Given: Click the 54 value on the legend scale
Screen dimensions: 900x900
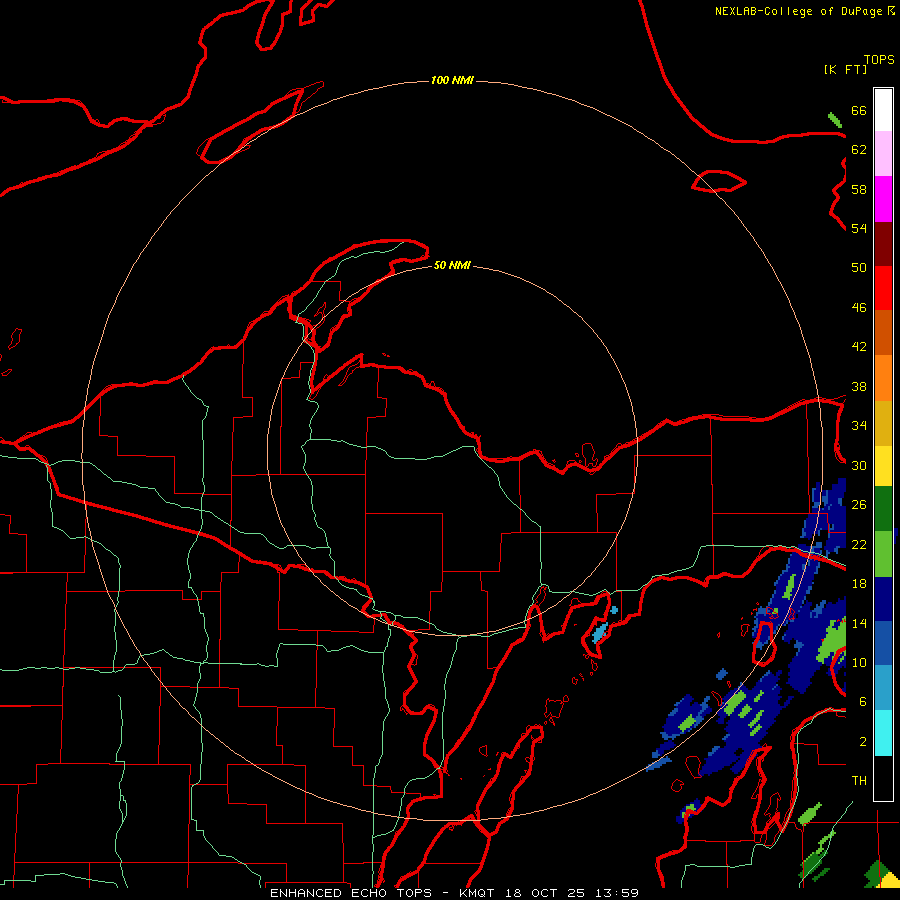Looking at the screenshot, I should click(x=859, y=228).
